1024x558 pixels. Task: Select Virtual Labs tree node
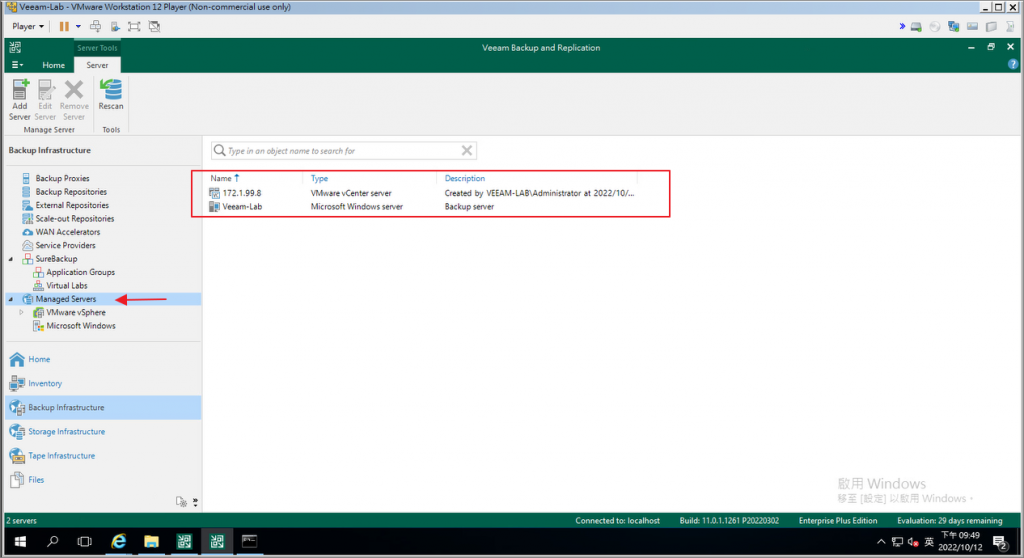tap(67, 286)
